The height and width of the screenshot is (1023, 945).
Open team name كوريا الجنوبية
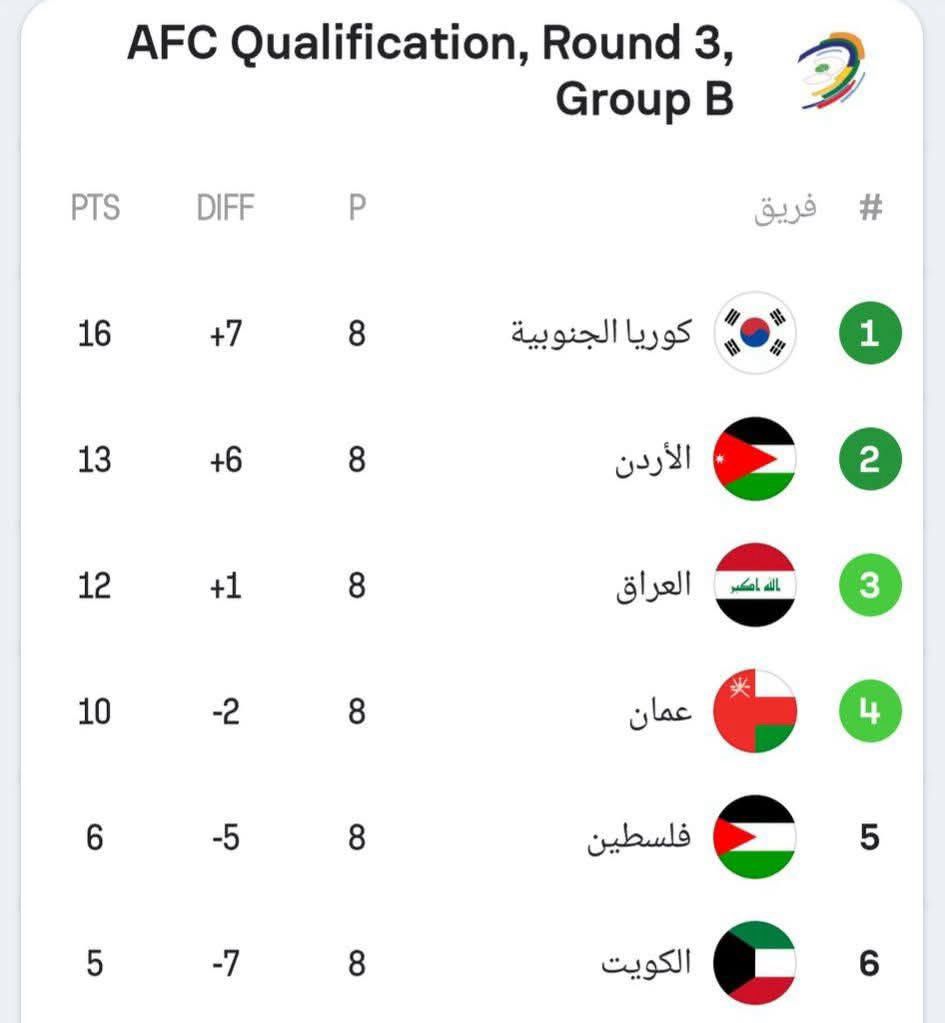click(x=601, y=333)
